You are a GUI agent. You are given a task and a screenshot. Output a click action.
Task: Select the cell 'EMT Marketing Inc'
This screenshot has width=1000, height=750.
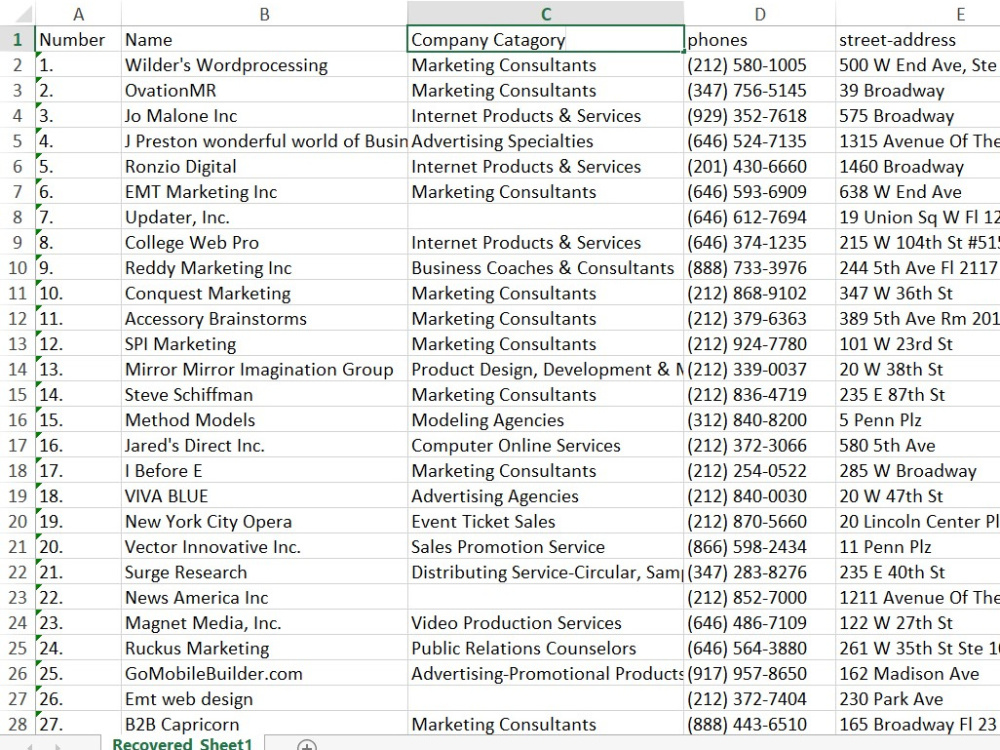point(264,191)
